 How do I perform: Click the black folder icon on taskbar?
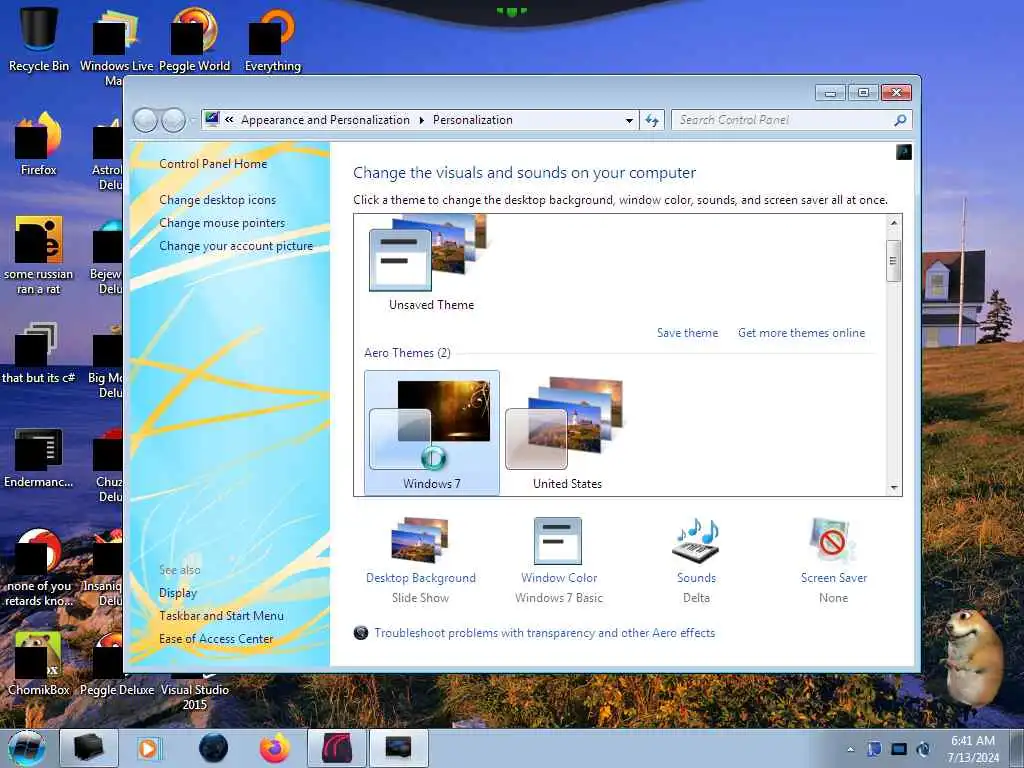(89, 748)
